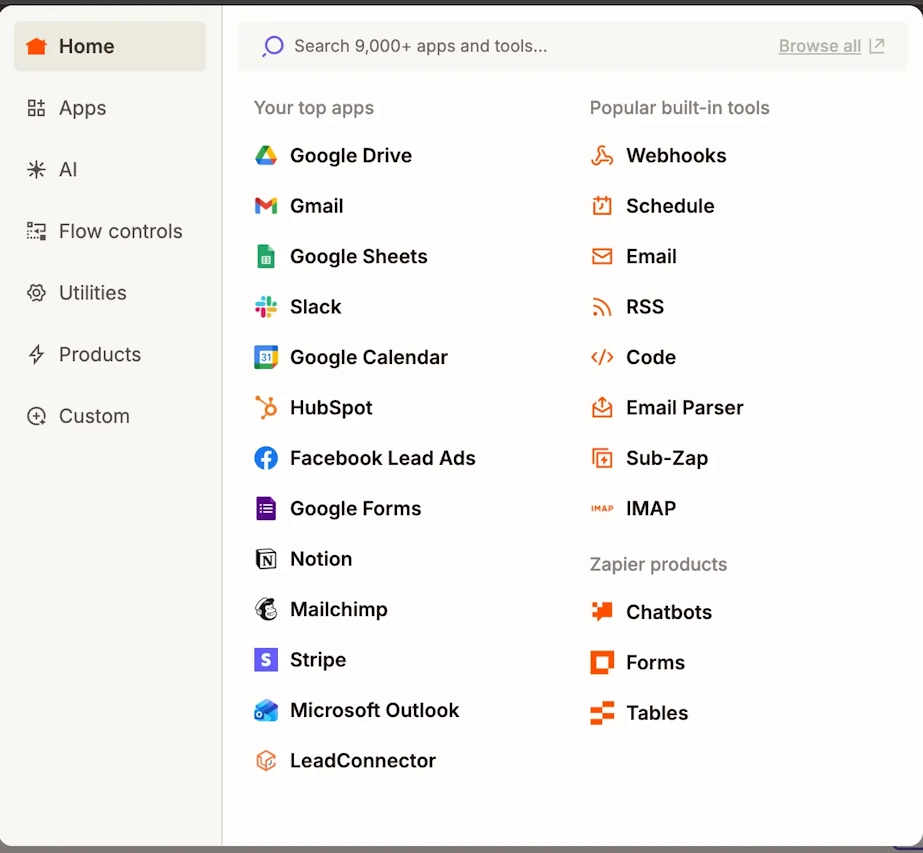923x853 pixels.
Task: Select Google Sheets label
Action: [358, 257]
